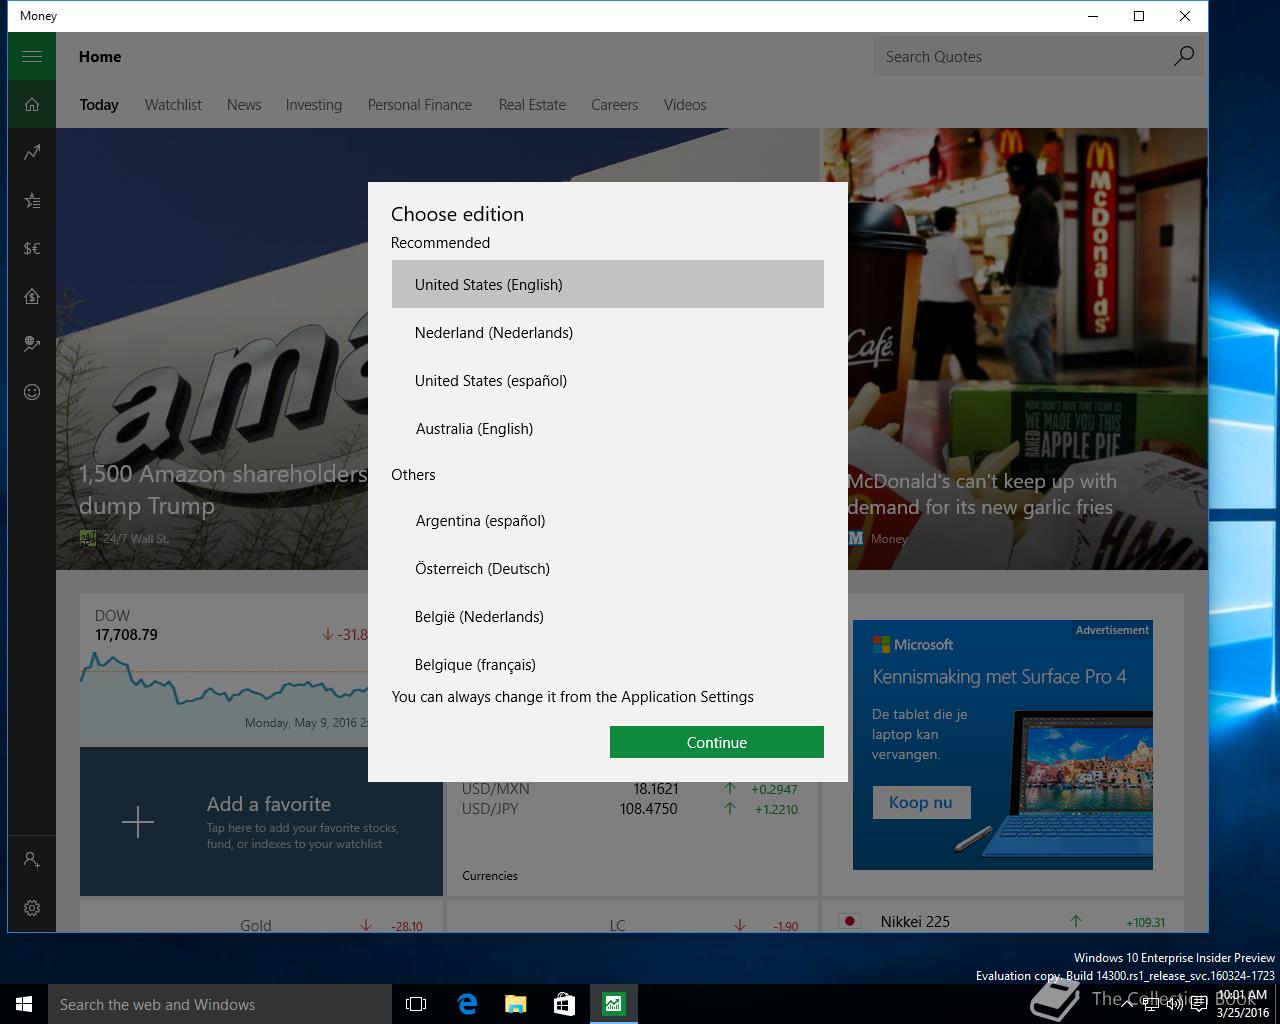Open Watchlist from the sidebar star icon
The width and height of the screenshot is (1280, 1024).
click(x=32, y=200)
